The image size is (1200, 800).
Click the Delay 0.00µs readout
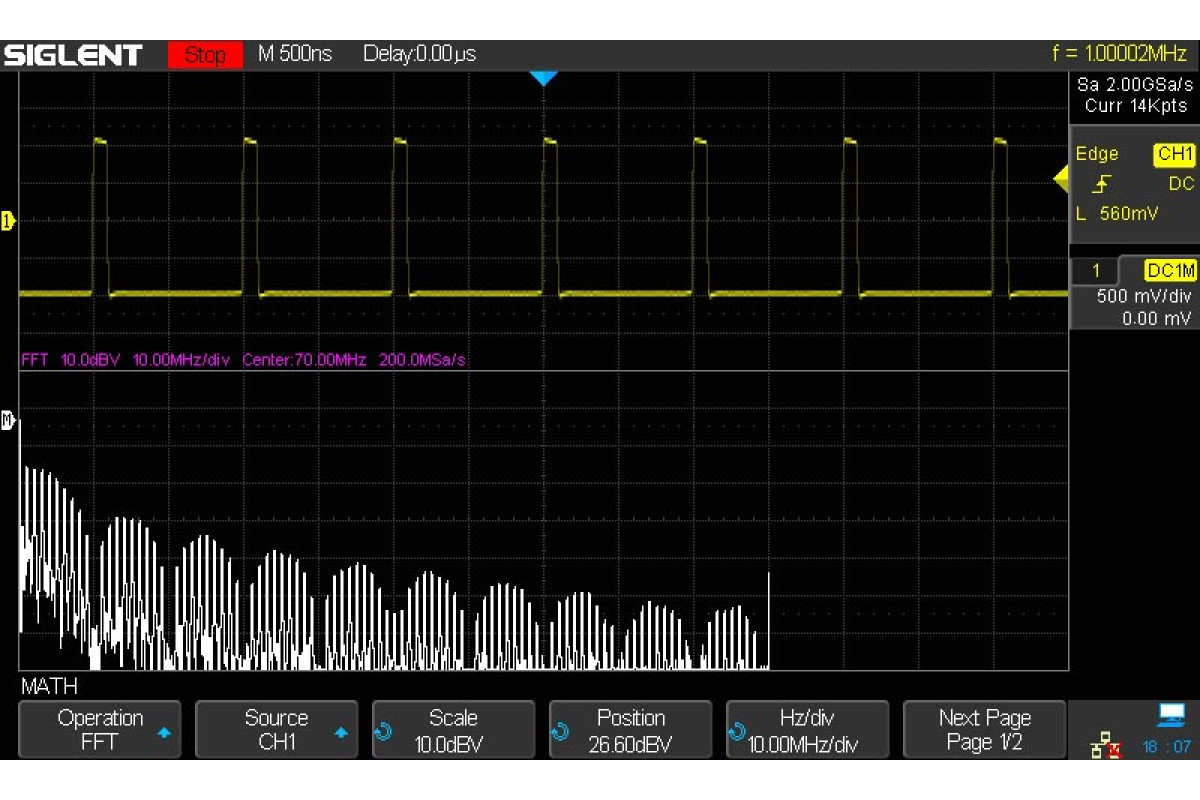419,54
